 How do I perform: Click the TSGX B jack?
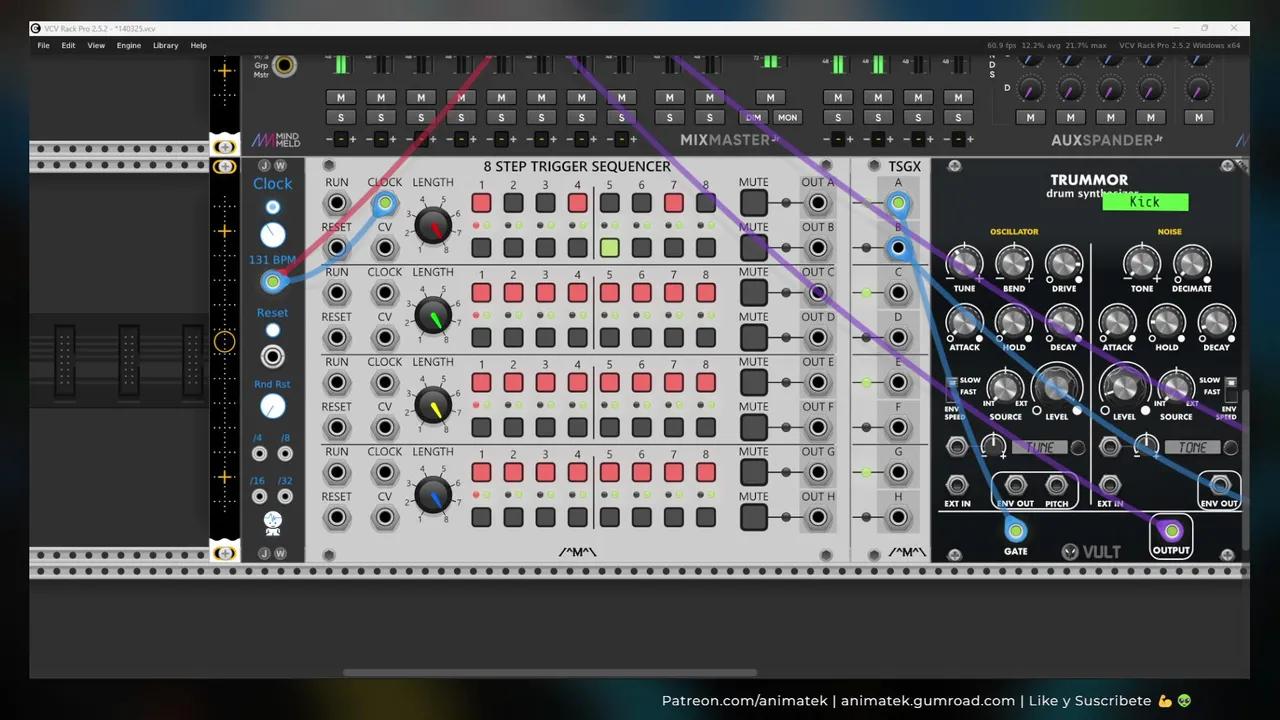[x=898, y=248]
